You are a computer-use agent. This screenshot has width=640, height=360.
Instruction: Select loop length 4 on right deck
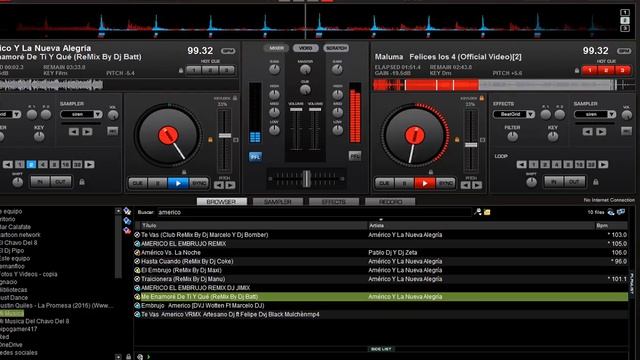click(x=556, y=164)
